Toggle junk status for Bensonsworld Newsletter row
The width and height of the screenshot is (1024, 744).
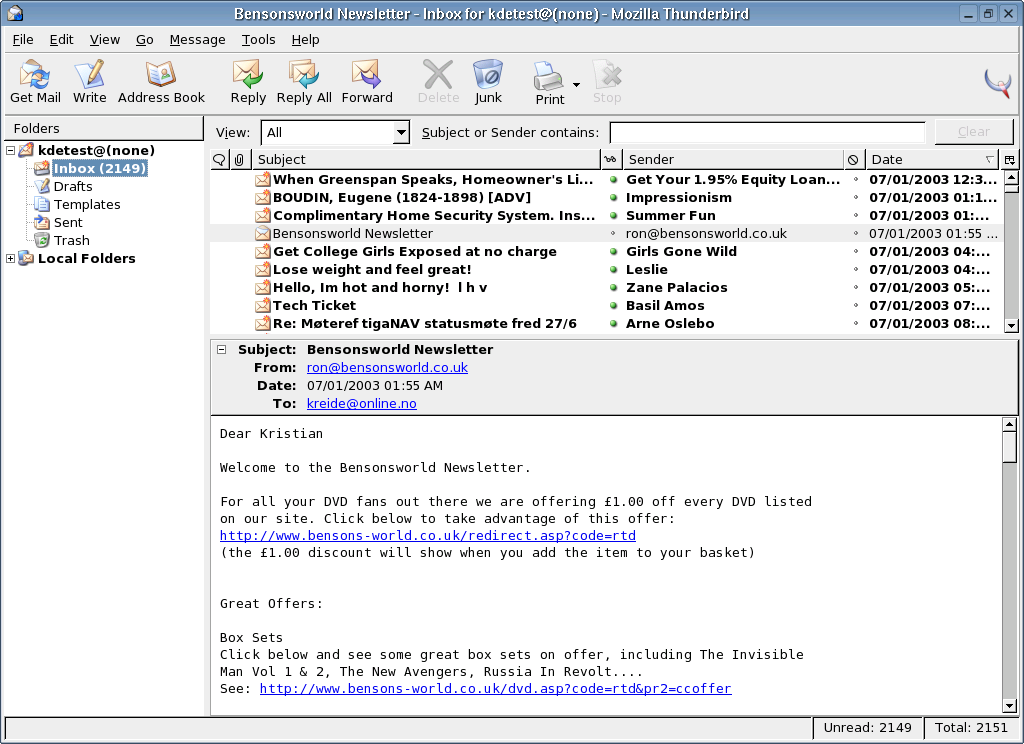coord(855,234)
